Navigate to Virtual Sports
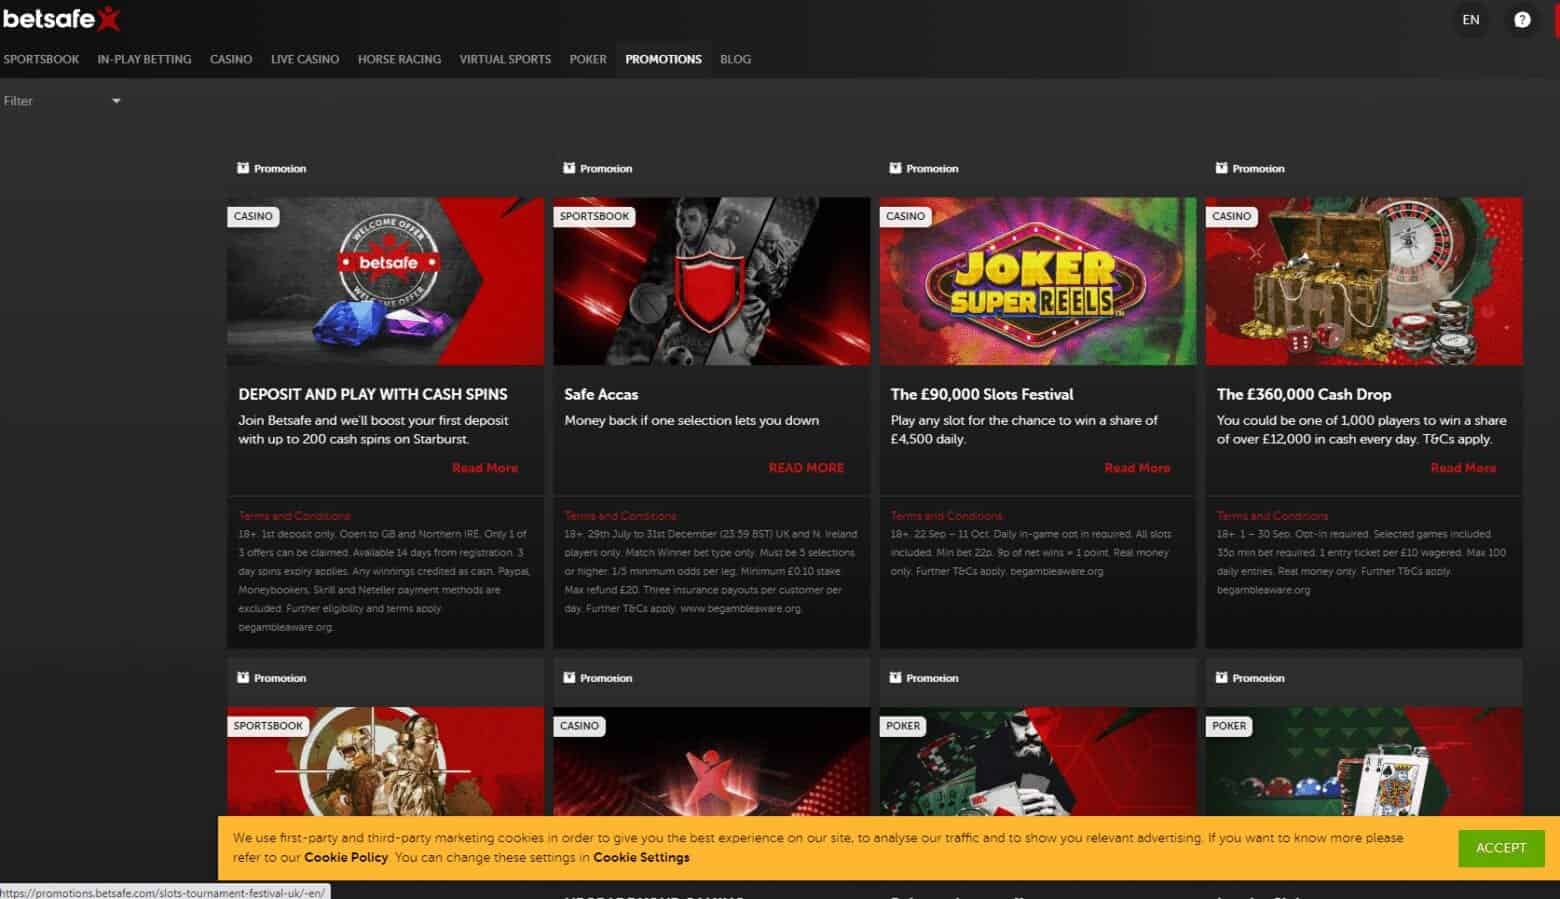The width and height of the screenshot is (1560, 899). click(x=505, y=59)
